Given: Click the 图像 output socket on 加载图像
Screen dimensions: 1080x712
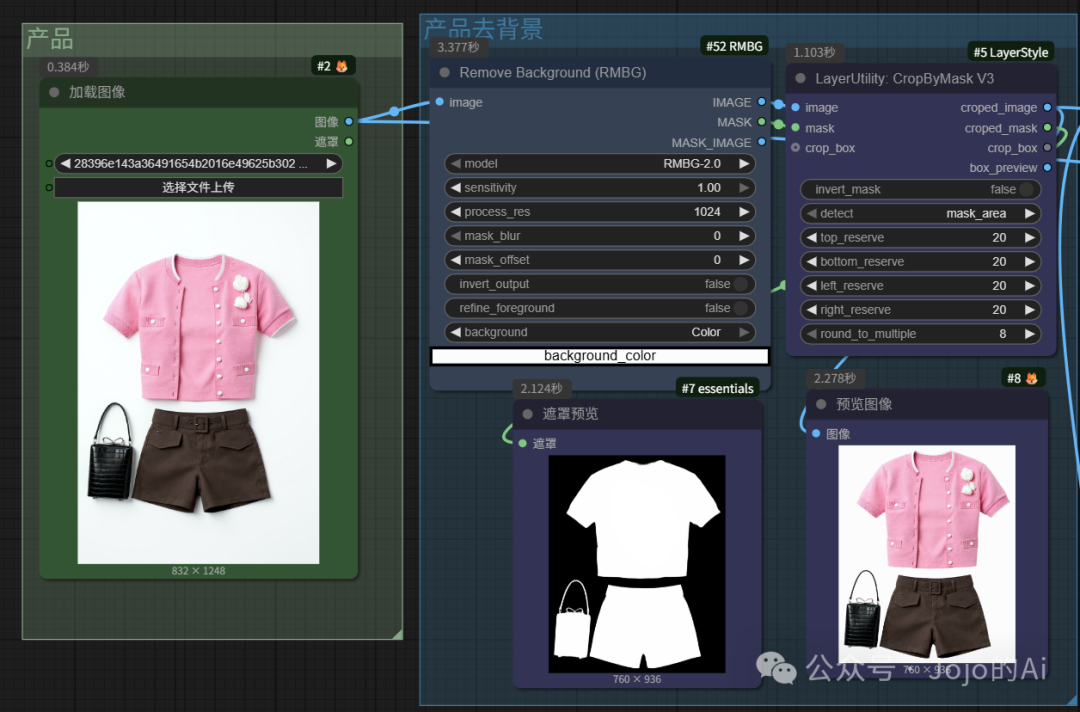Looking at the screenshot, I should [349, 122].
